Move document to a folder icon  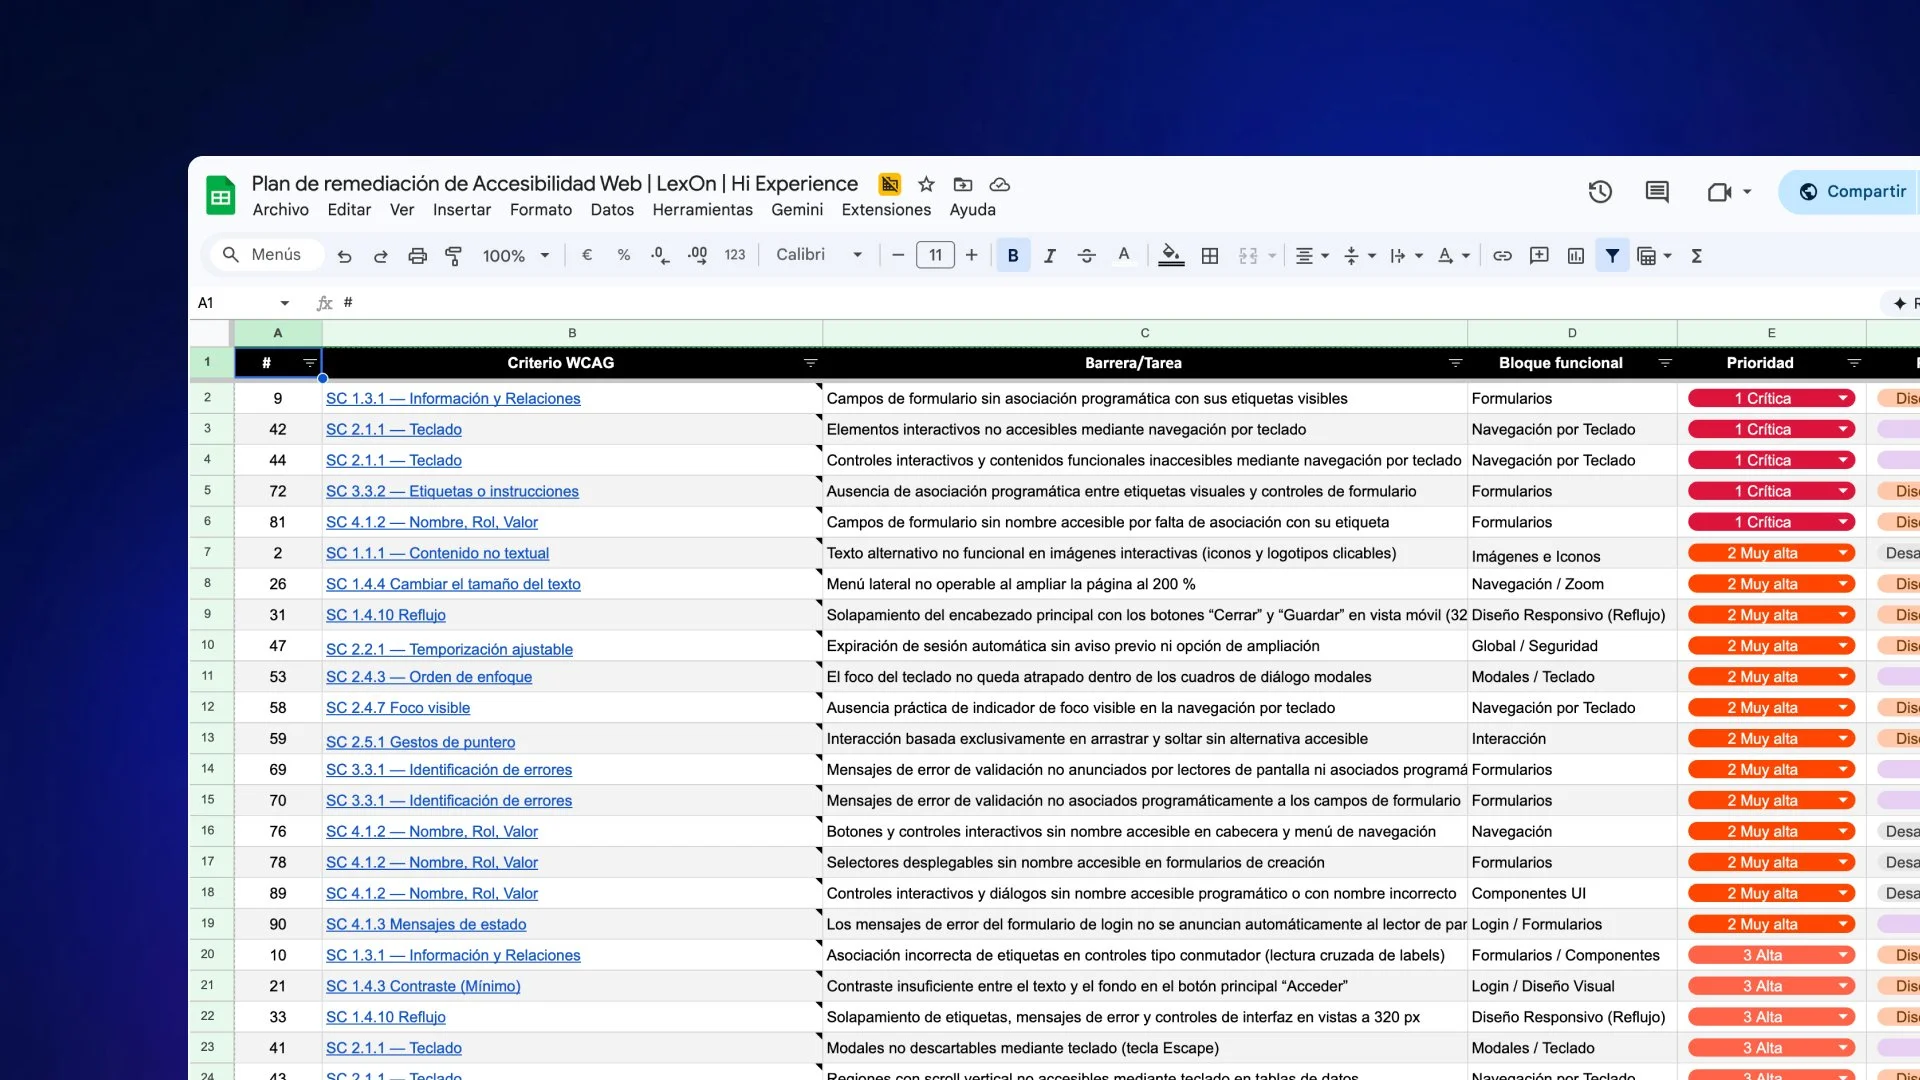coord(962,184)
